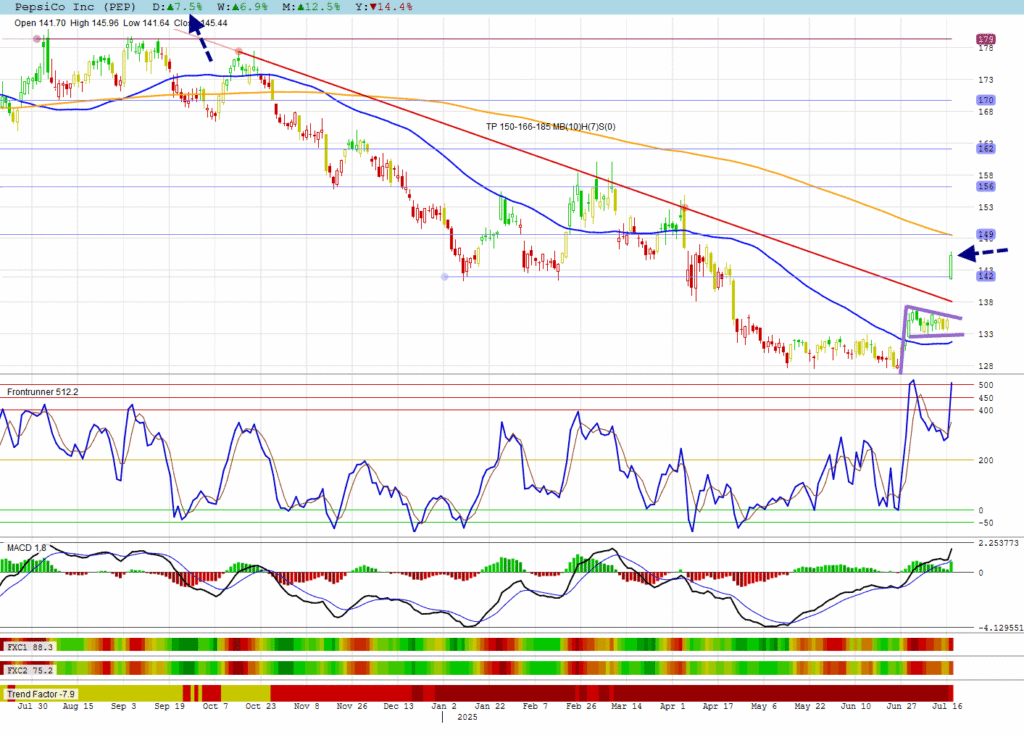Select the daily change D: 7.5% value
The height and width of the screenshot is (735, 1024).
coord(178,7)
